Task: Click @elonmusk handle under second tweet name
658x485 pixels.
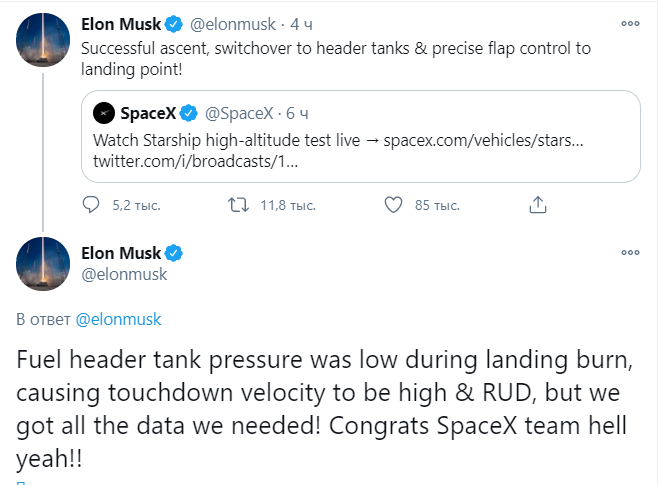Action: click(x=123, y=273)
